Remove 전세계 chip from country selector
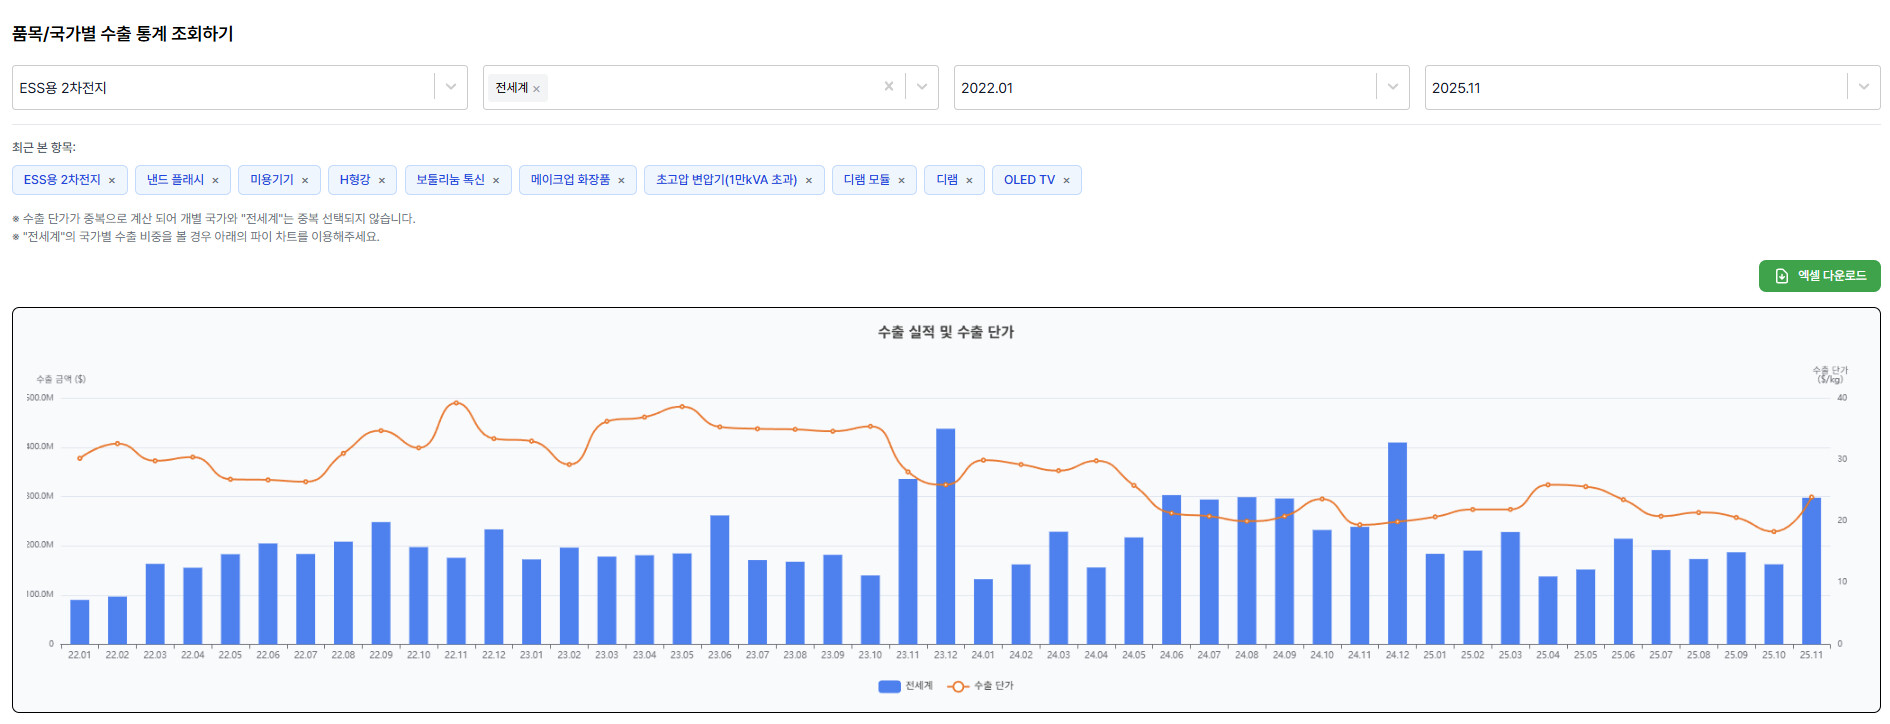The image size is (1890, 724). 537,89
